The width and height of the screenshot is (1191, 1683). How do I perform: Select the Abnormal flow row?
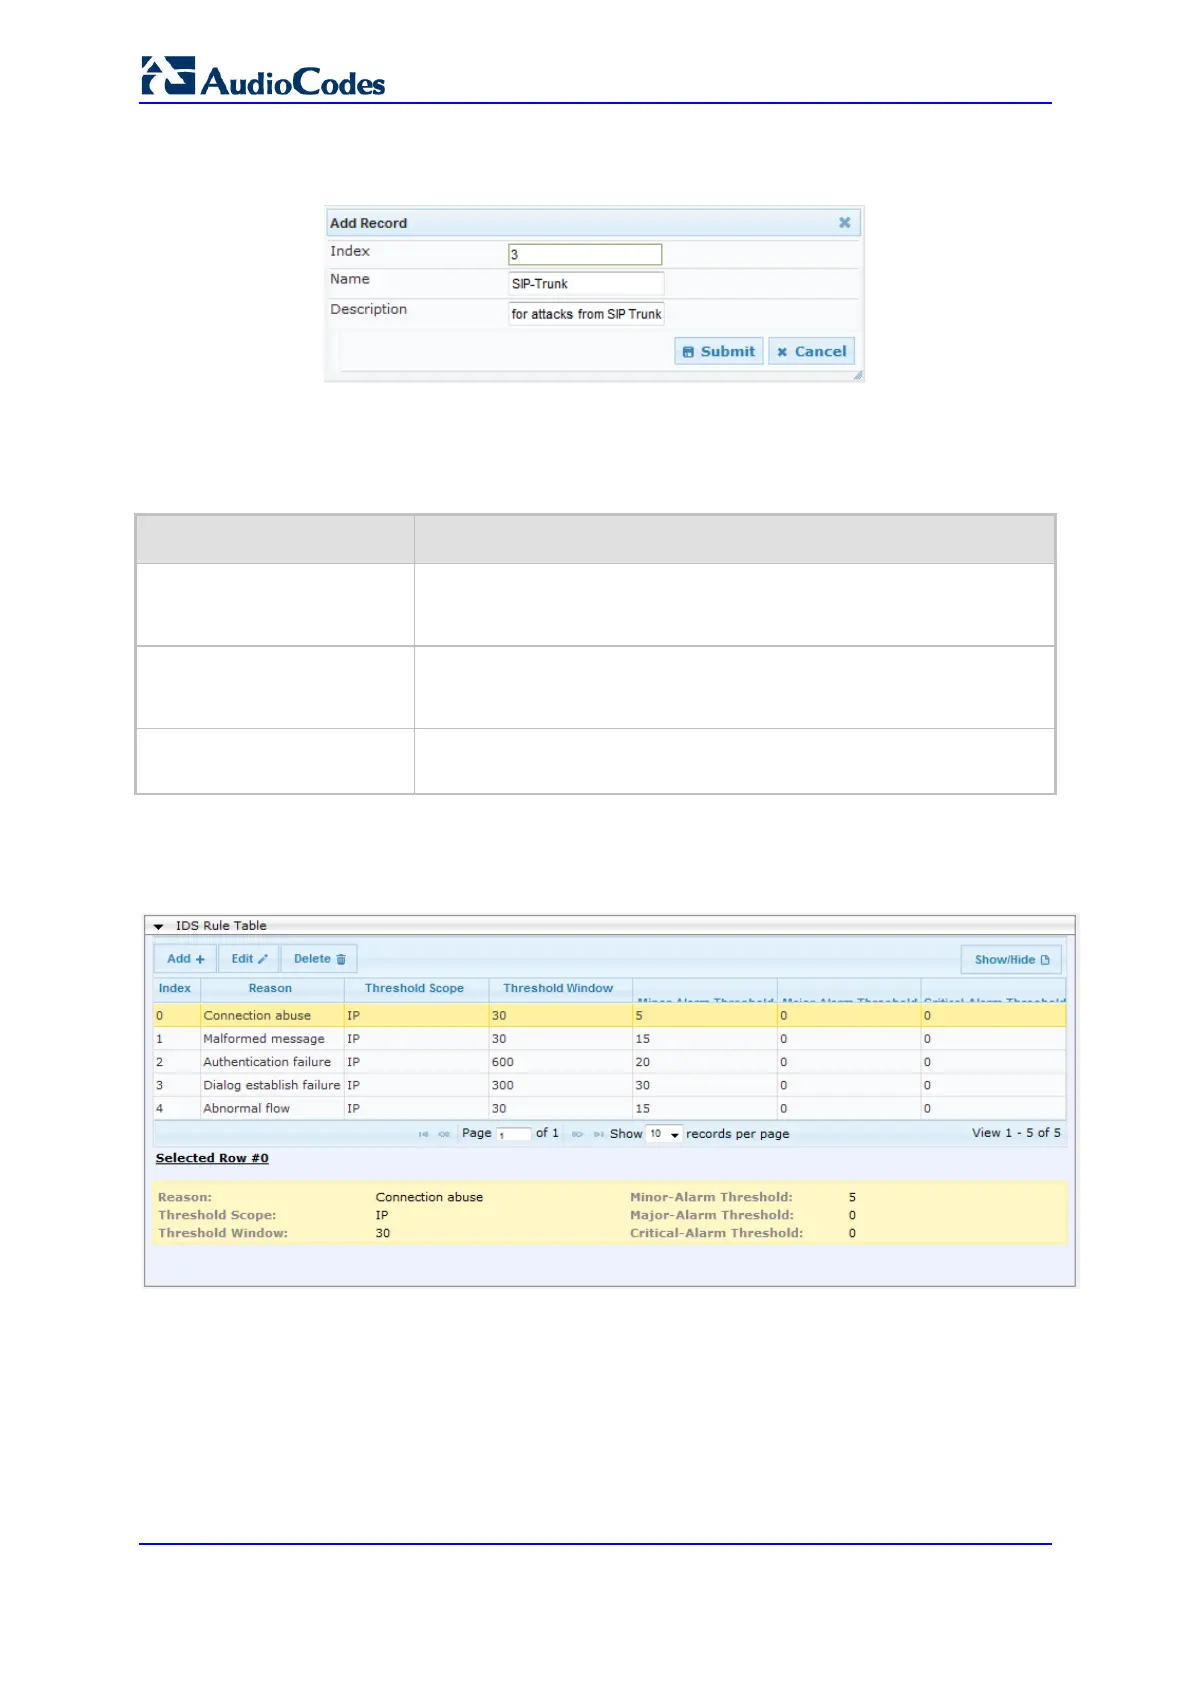click(x=609, y=1108)
